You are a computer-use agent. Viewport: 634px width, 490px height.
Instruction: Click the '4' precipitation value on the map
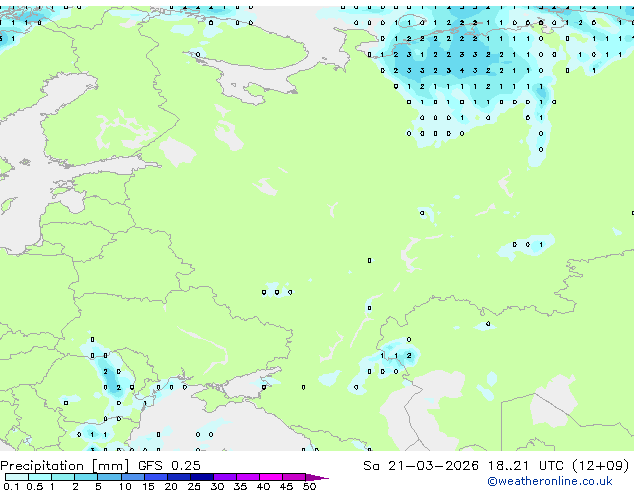(462, 70)
